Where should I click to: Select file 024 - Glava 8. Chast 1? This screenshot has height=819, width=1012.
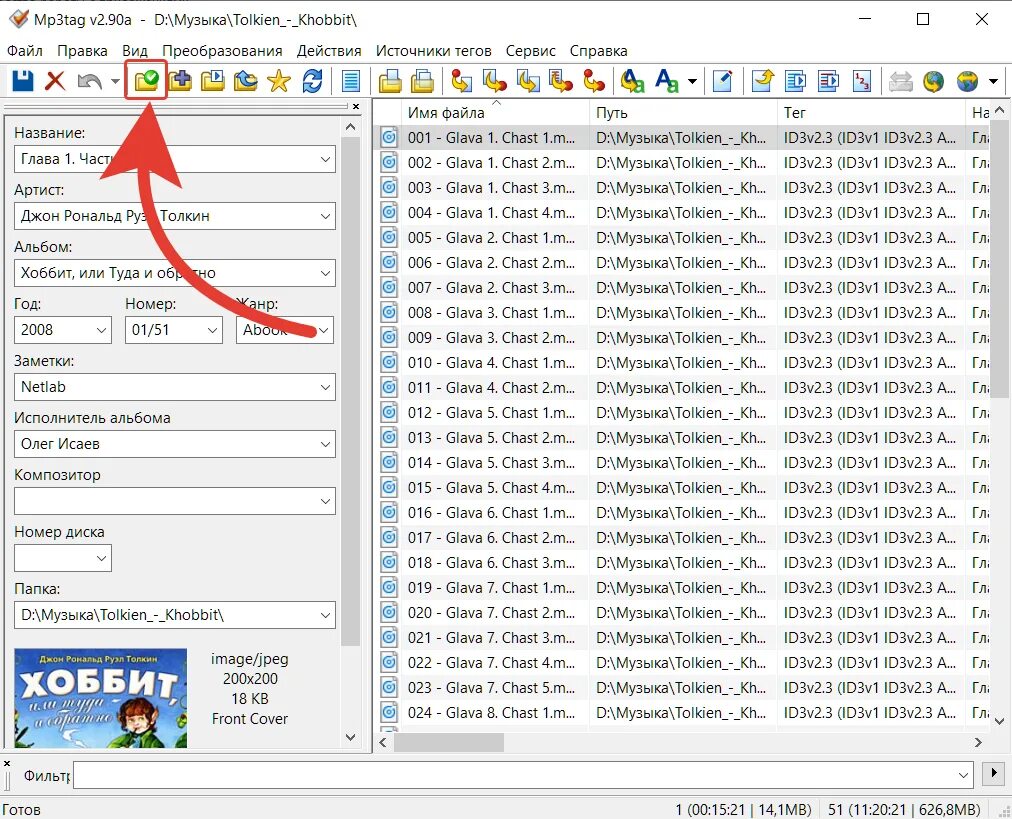tap(491, 713)
